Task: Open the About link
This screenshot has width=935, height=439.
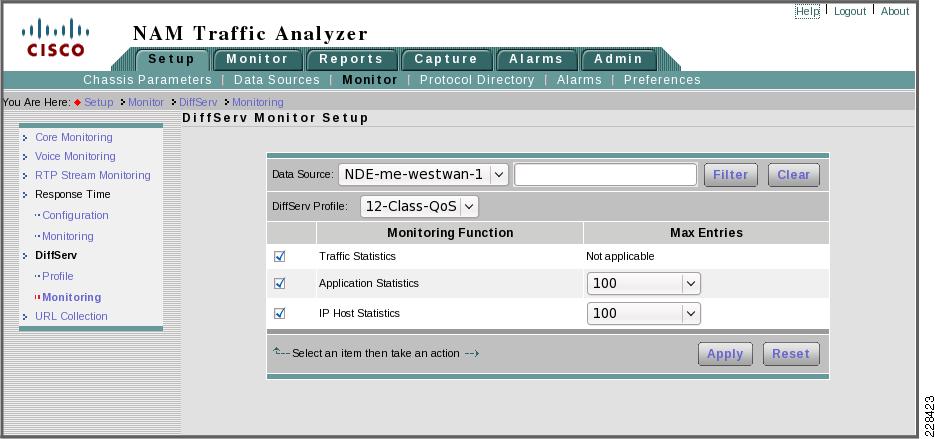Action: [895, 11]
